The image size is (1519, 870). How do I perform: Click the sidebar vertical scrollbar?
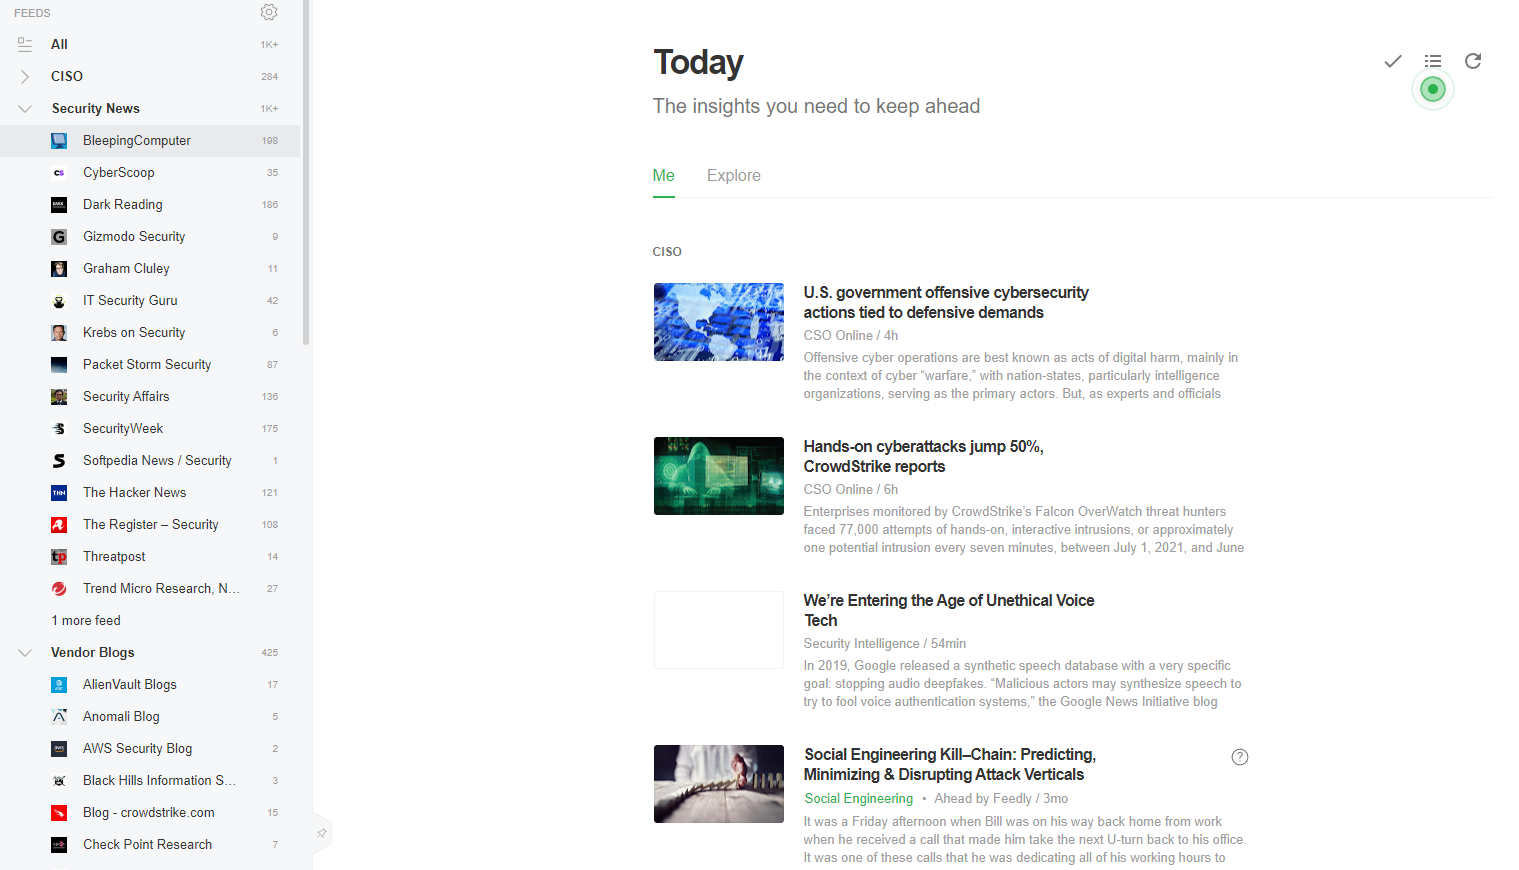click(306, 172)
